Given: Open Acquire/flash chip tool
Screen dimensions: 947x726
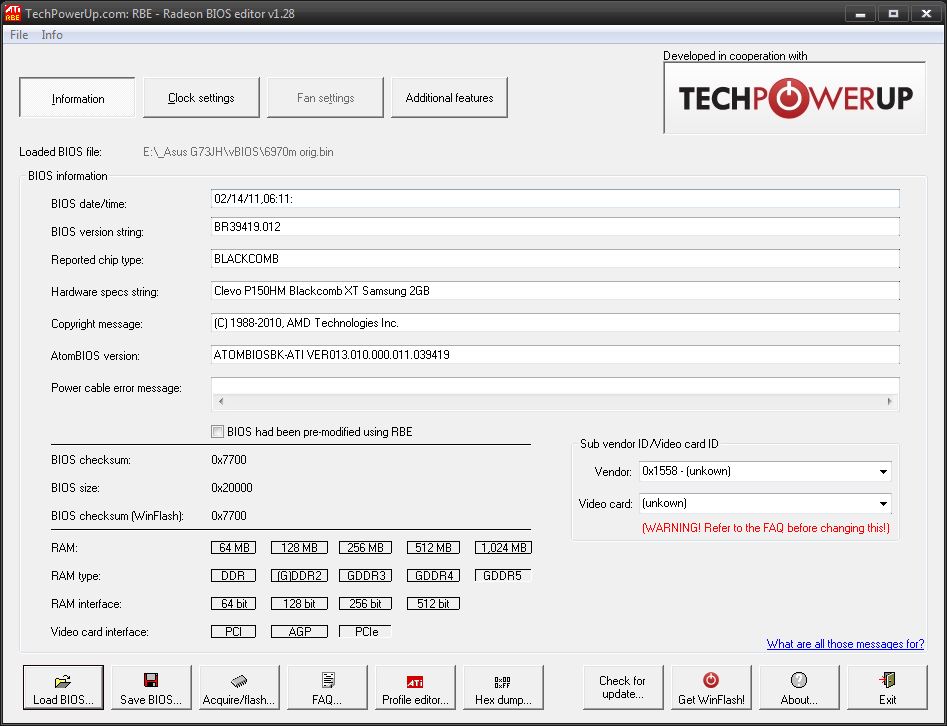Looking at the screenshot, I should click(x=239, y=687).
